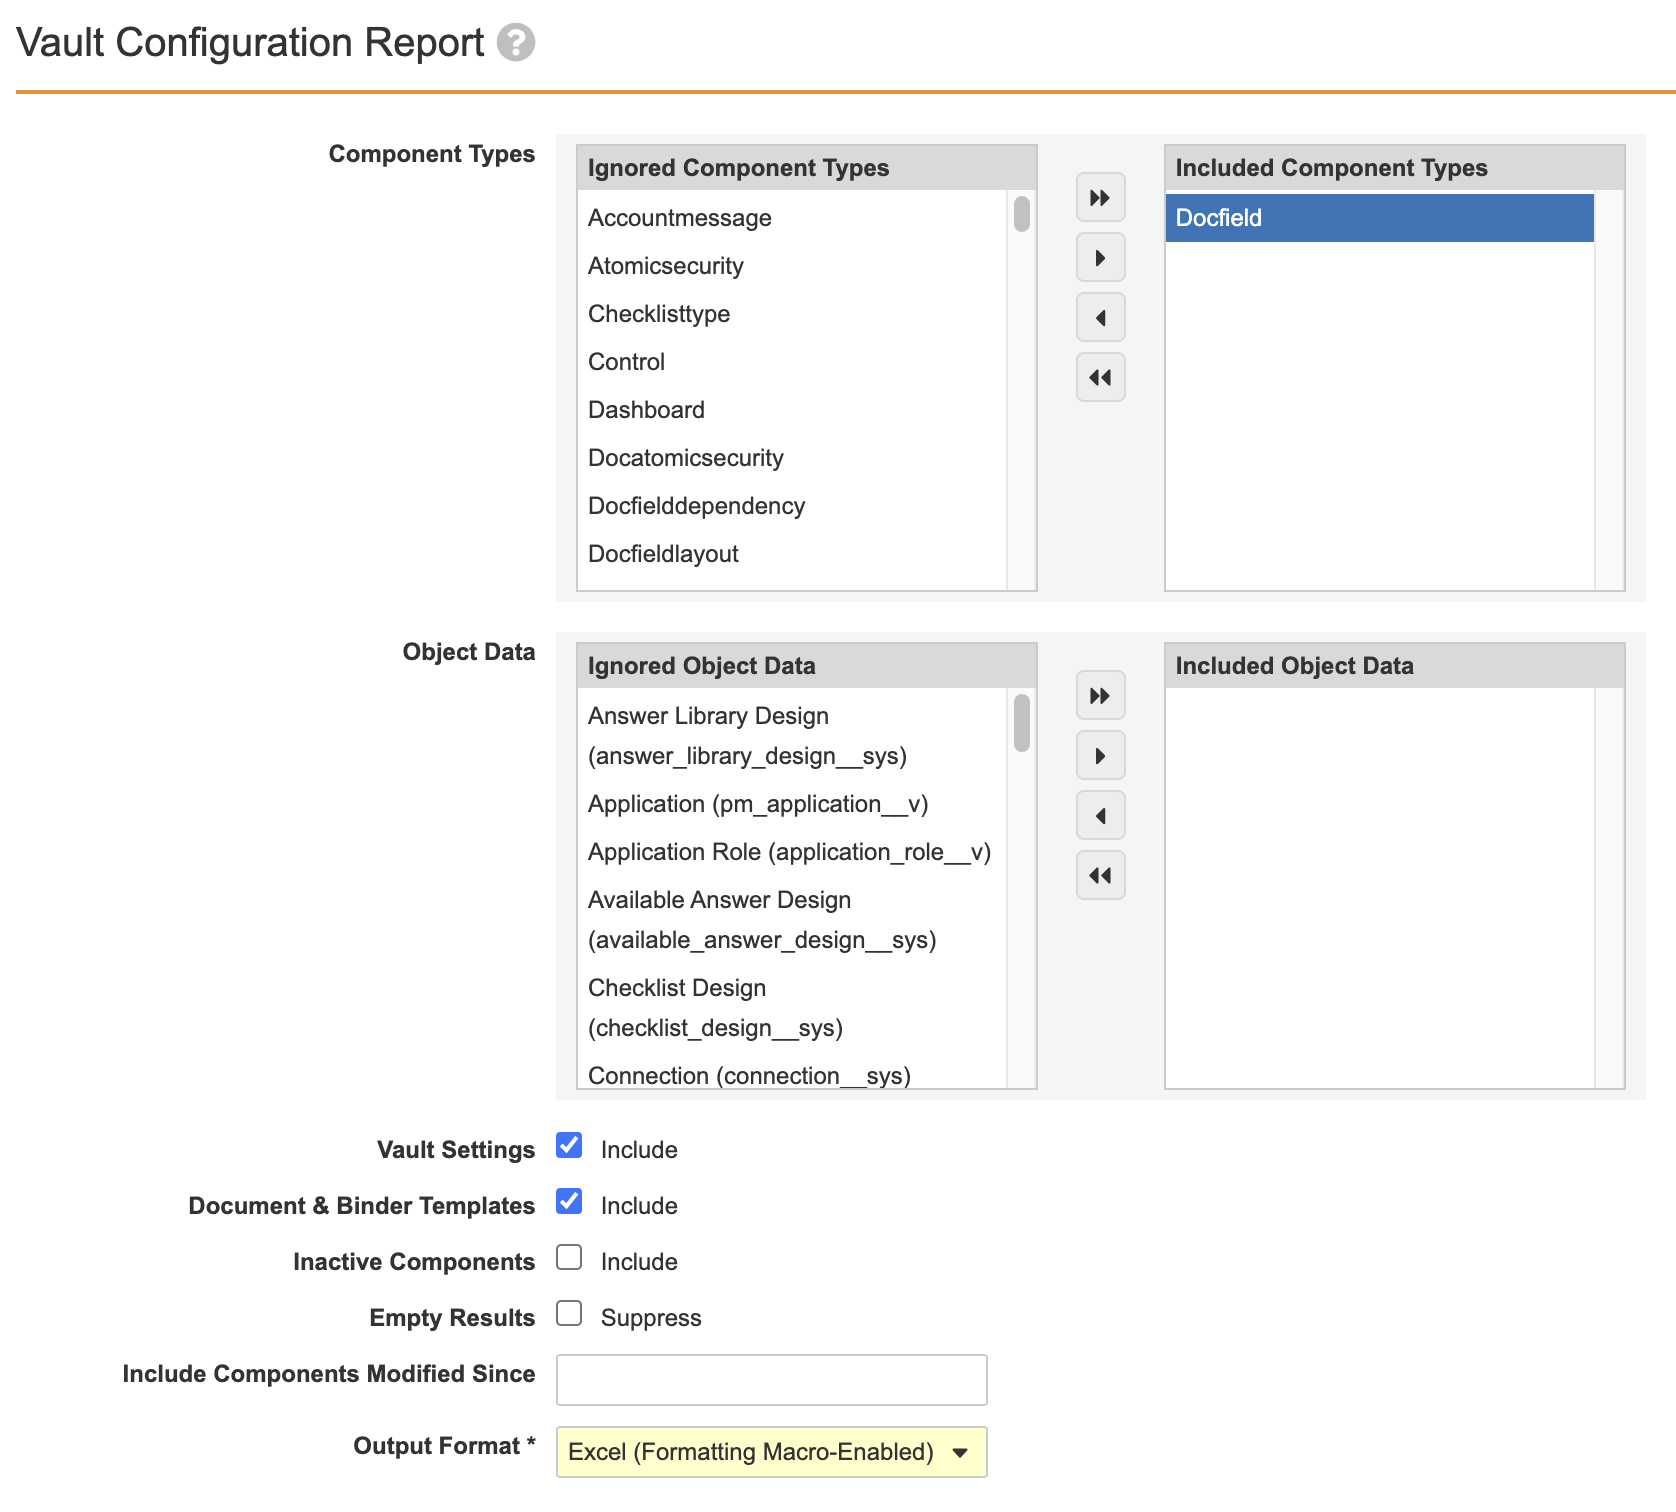Remove selected component type from Included list

(1100, 318)
